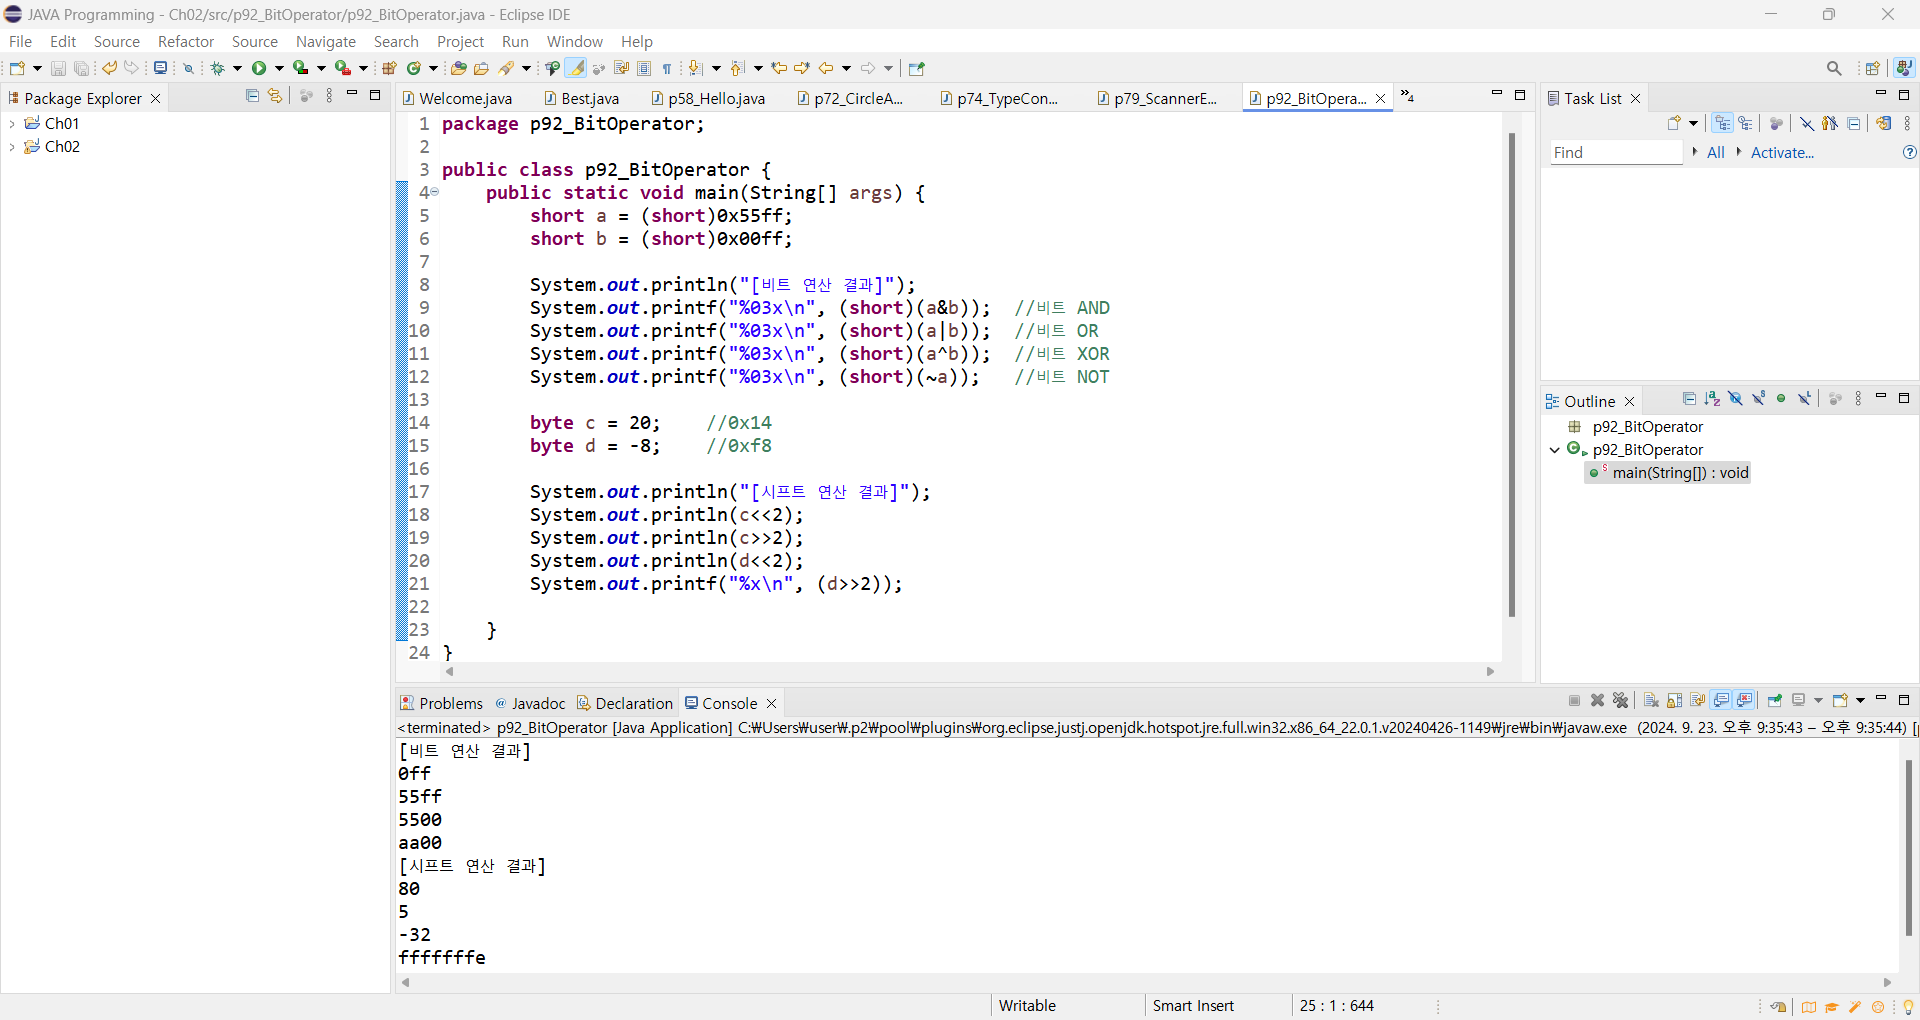1920x1020 pixels.
Task: Open the New file dropdown arrow
Action: coord(37,68)
